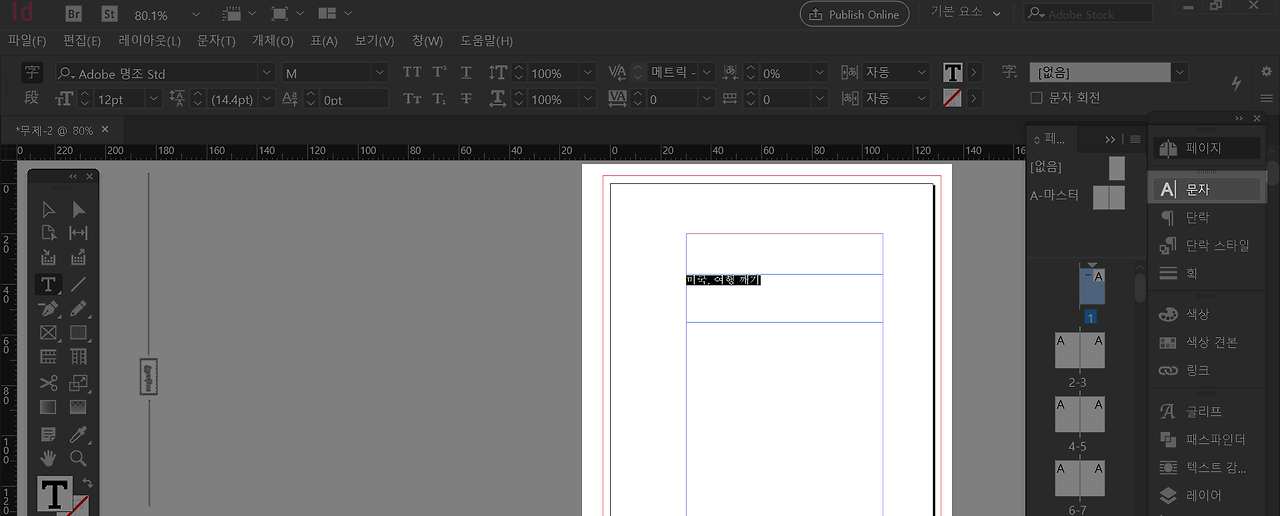The width and height of the screenshot is (1280, 516).
Task: Click the Adobe Stock search field
Action: (x=1088, y=14)
